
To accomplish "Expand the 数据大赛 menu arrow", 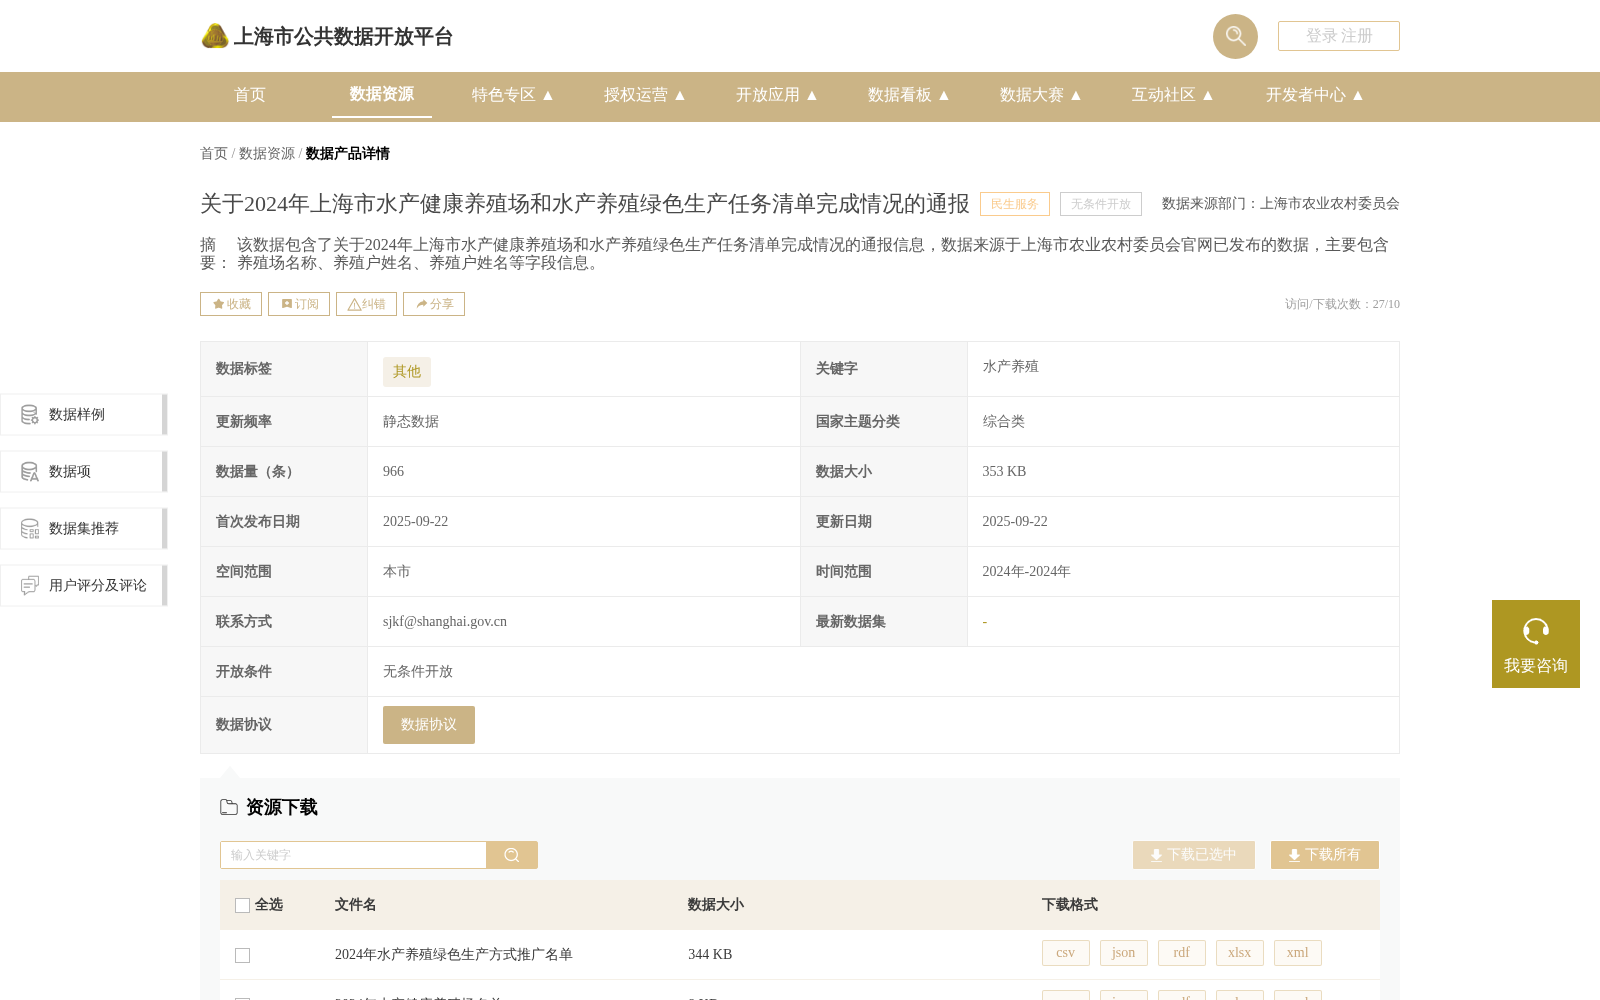I will [1076, 95].
